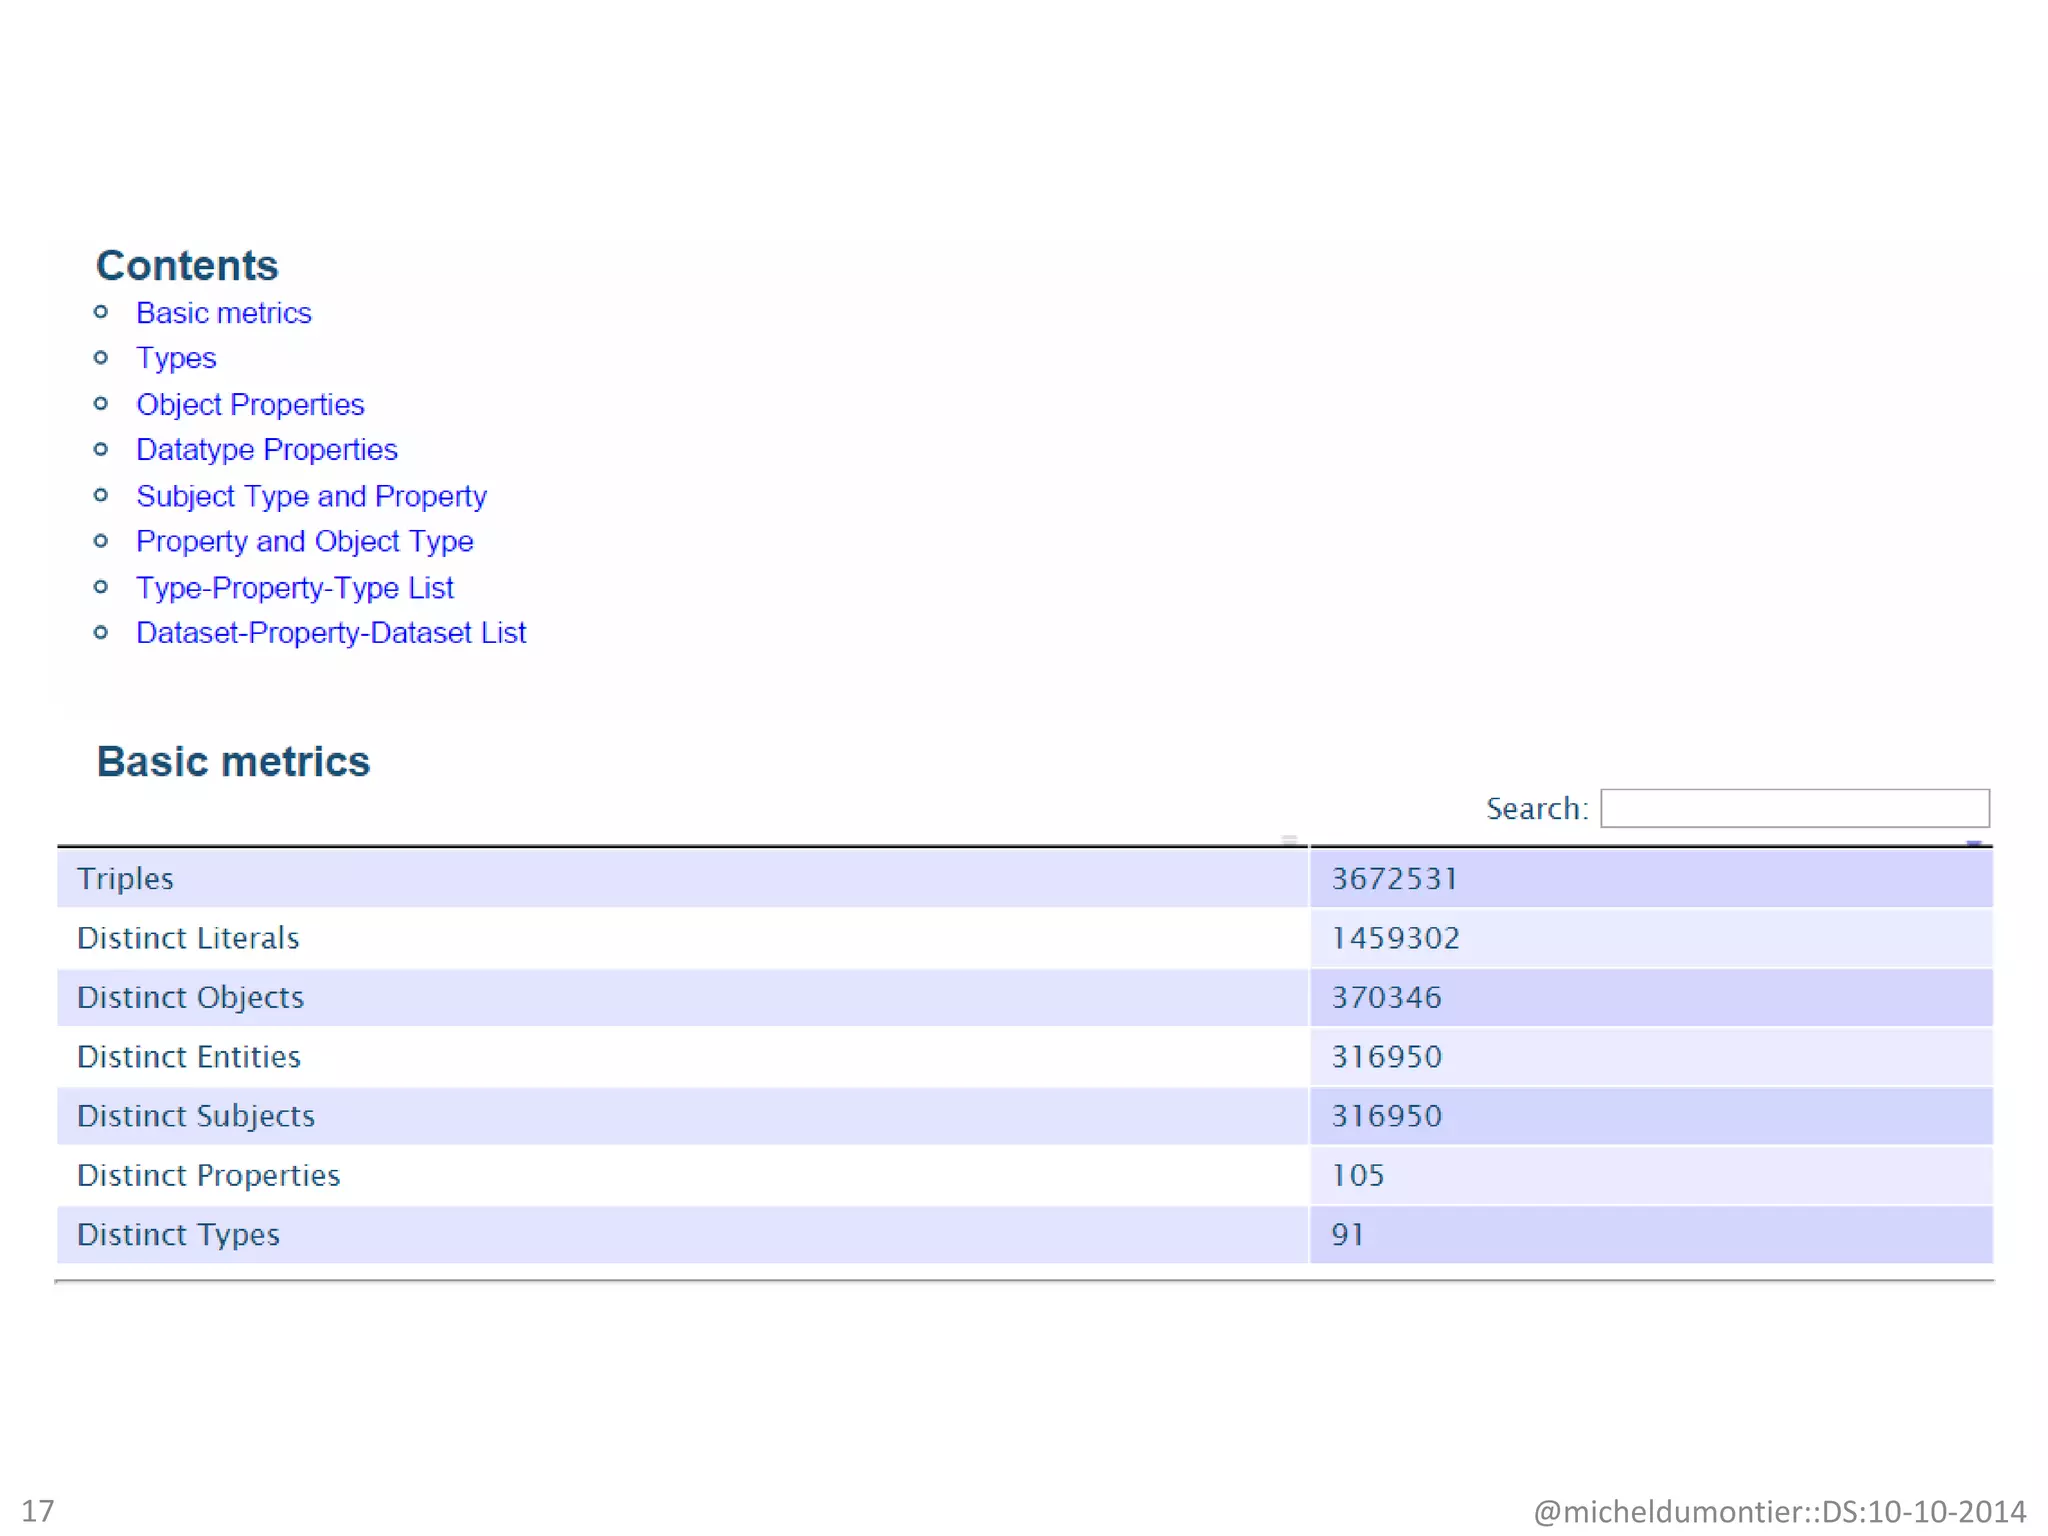
Task: Select the Distinct Types row label
Action: pos(178,1234)
